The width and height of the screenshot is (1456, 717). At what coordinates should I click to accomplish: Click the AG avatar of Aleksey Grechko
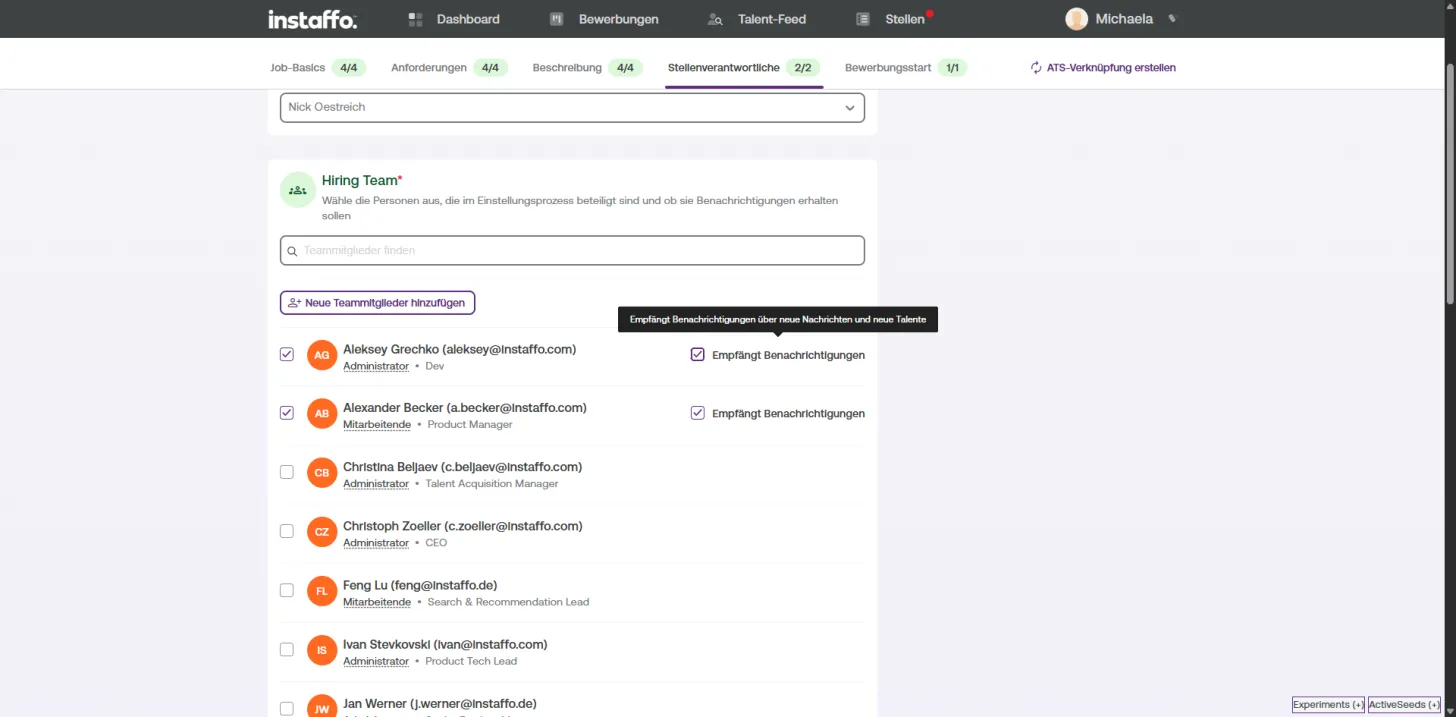pyautogui.click(x=322, y=355)
